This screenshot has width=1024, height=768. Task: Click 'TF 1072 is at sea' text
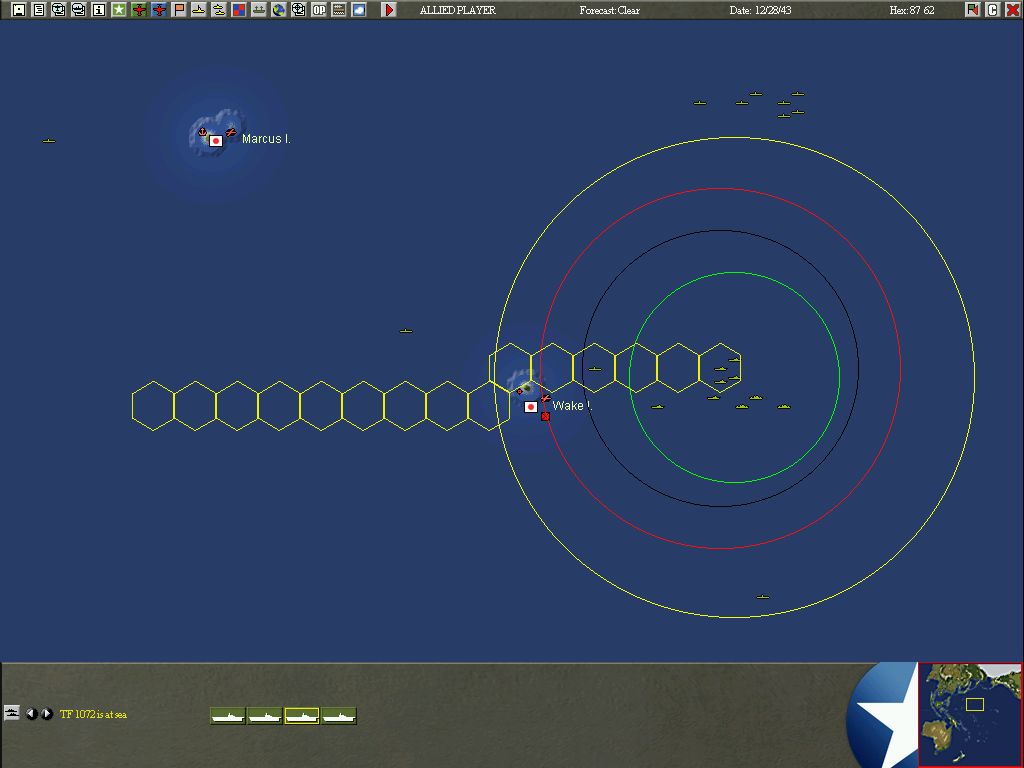pyautogui.click(x=93, y=714)
